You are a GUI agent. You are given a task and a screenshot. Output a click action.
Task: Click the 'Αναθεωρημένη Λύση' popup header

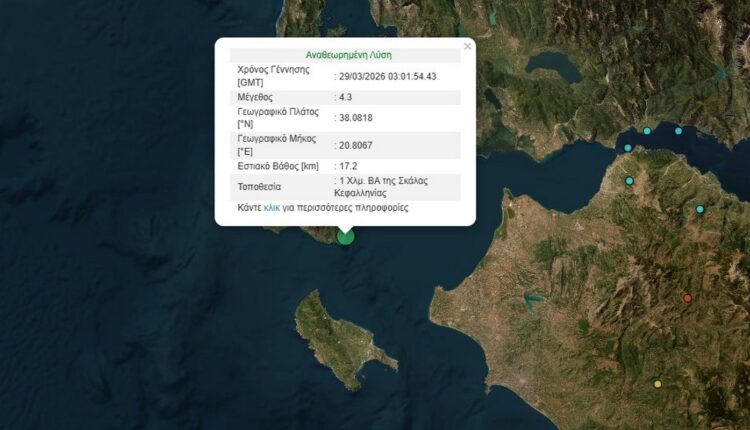pos(345,56)
